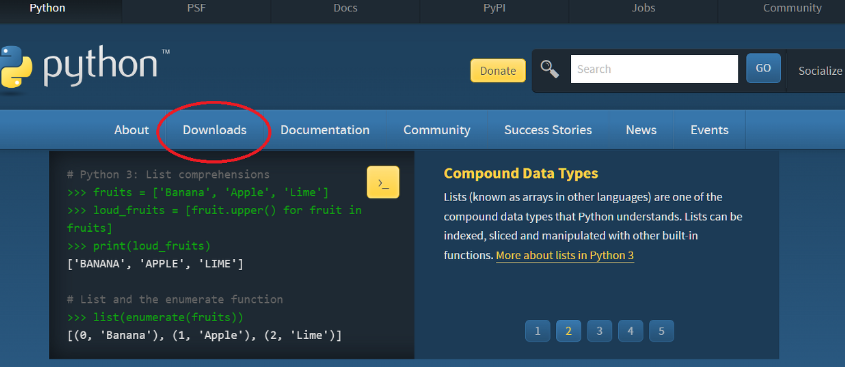Image resolution: width=845 pixels, height=367 pixels.
Task: Open the Events navigation menu
Action: click(x=710, y=130)
